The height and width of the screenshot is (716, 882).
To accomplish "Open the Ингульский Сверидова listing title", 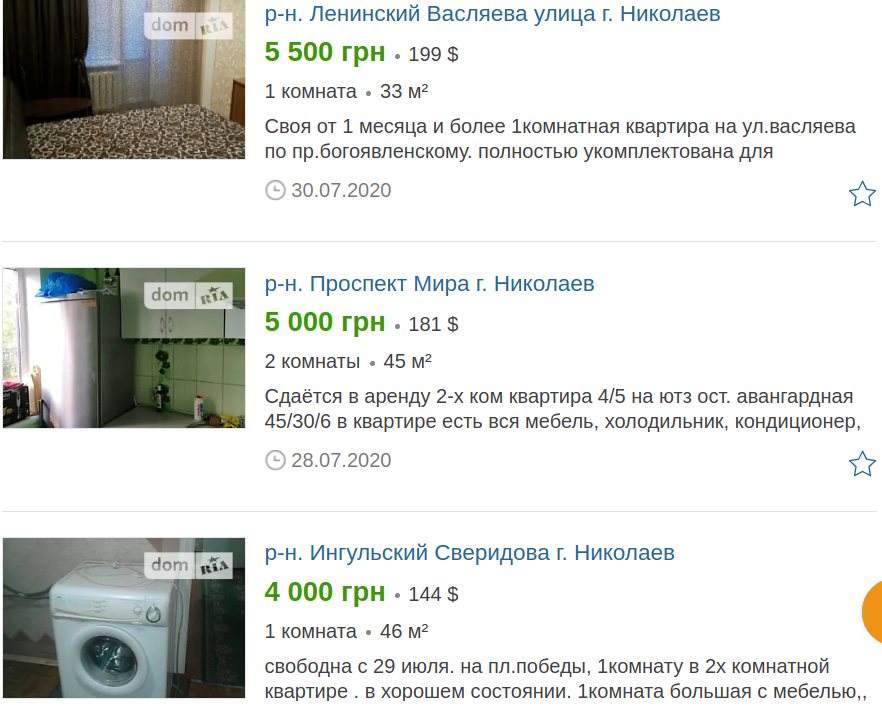I will (x=469, y=553).
